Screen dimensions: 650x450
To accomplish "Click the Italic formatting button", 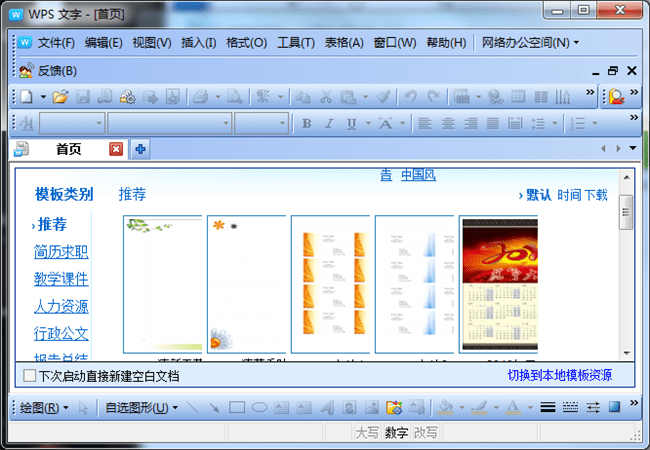I will [x=329, y=124].
